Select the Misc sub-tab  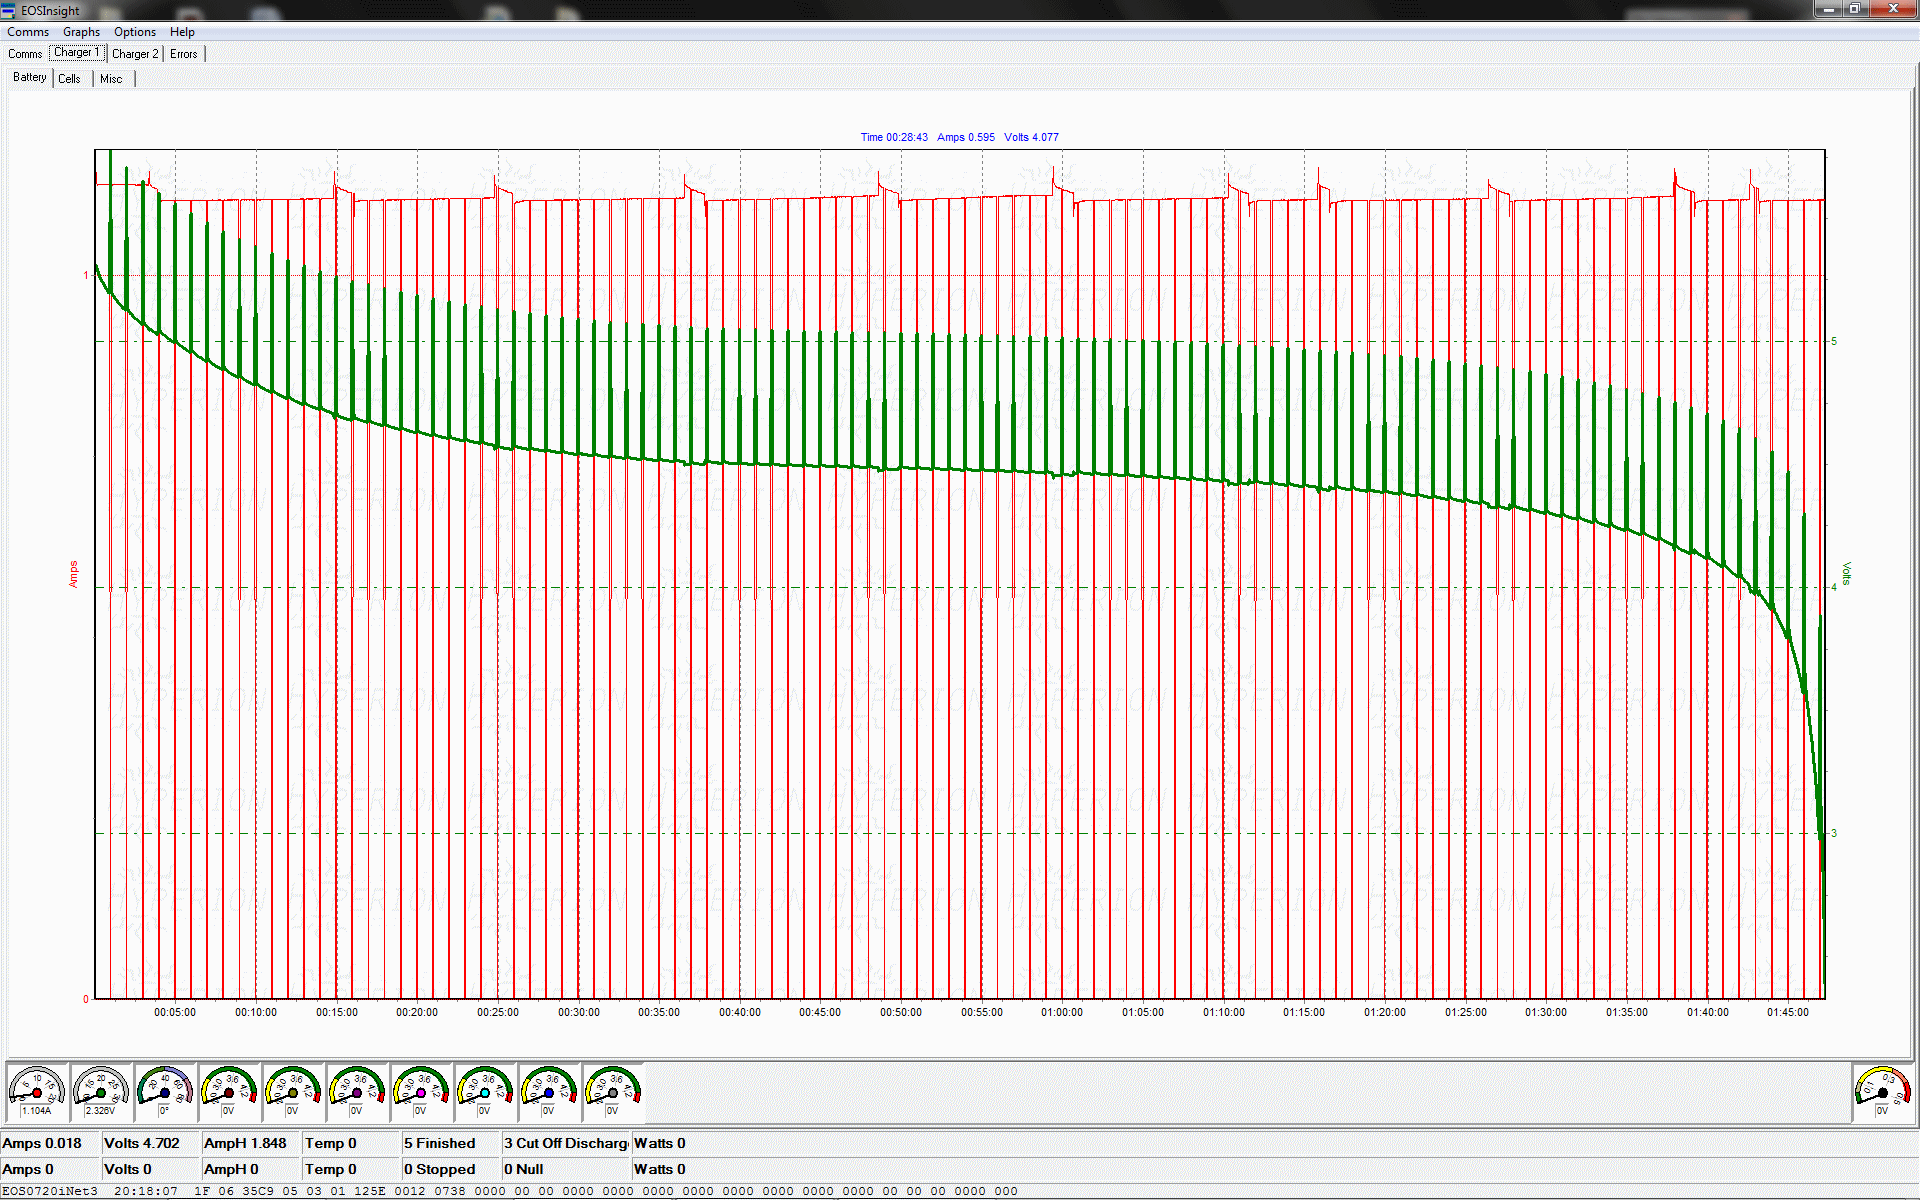click(111, 79)
